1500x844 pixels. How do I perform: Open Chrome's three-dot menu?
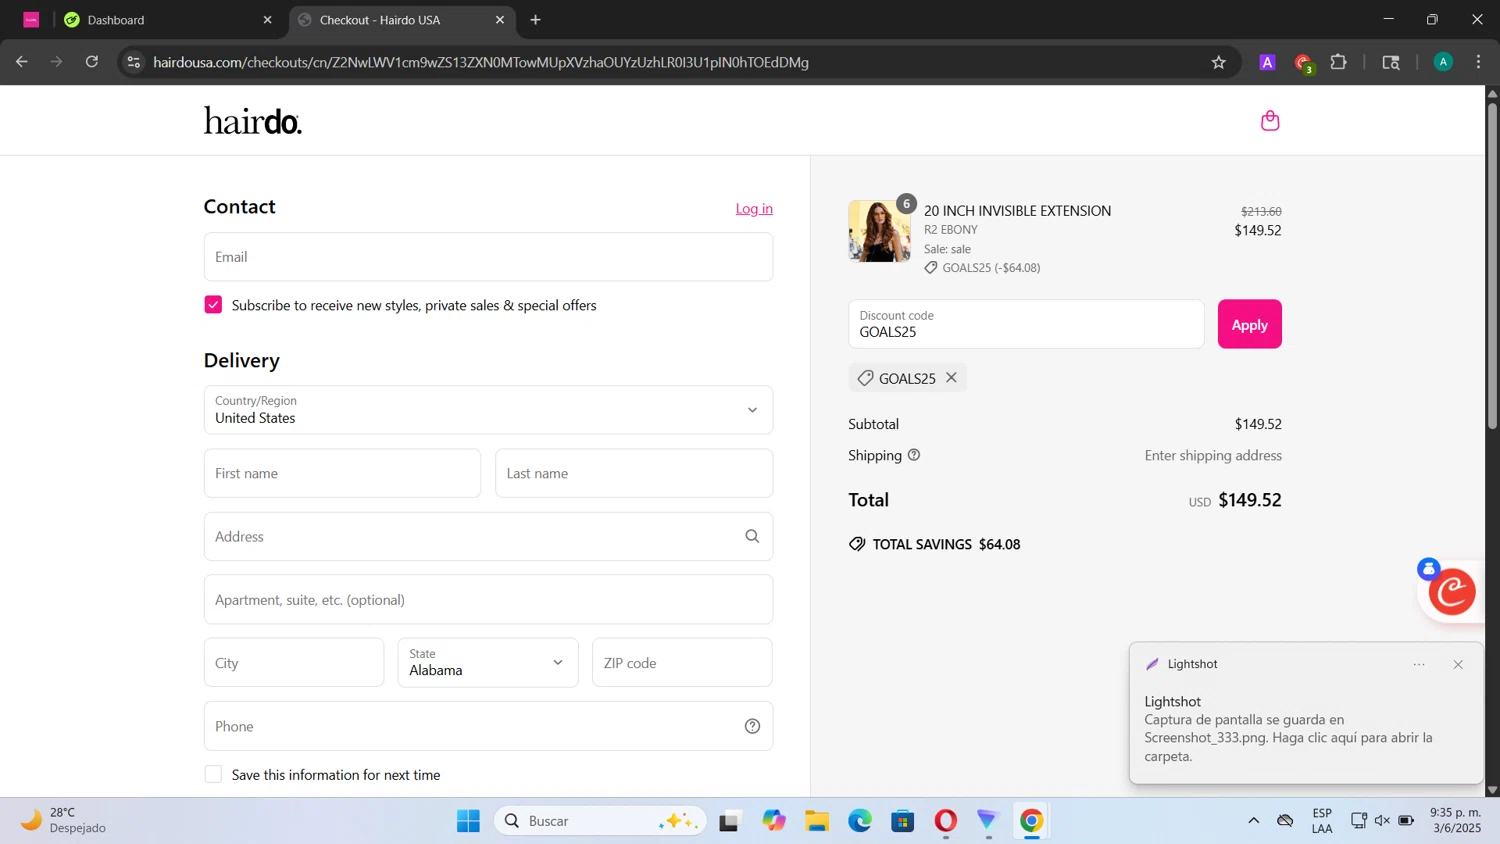tap(1478, 62)
